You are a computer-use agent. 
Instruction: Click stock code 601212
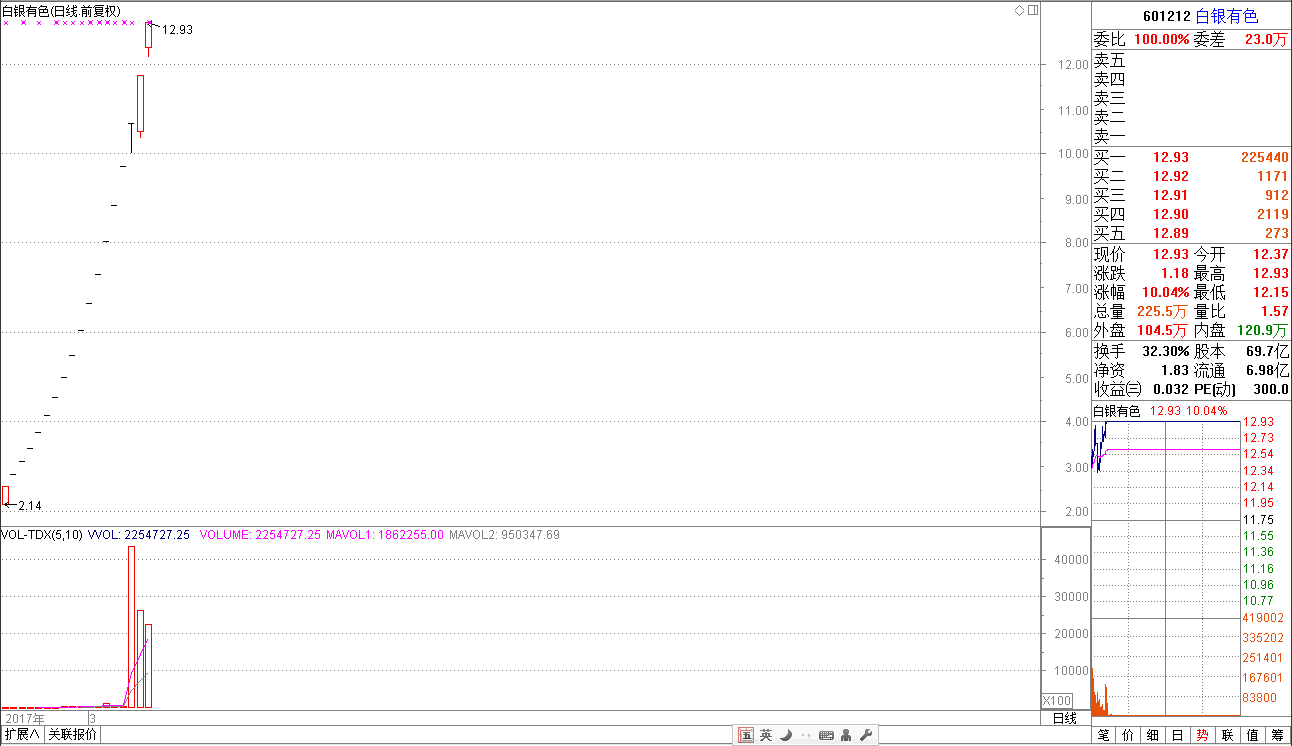[x=1166, y=16]
